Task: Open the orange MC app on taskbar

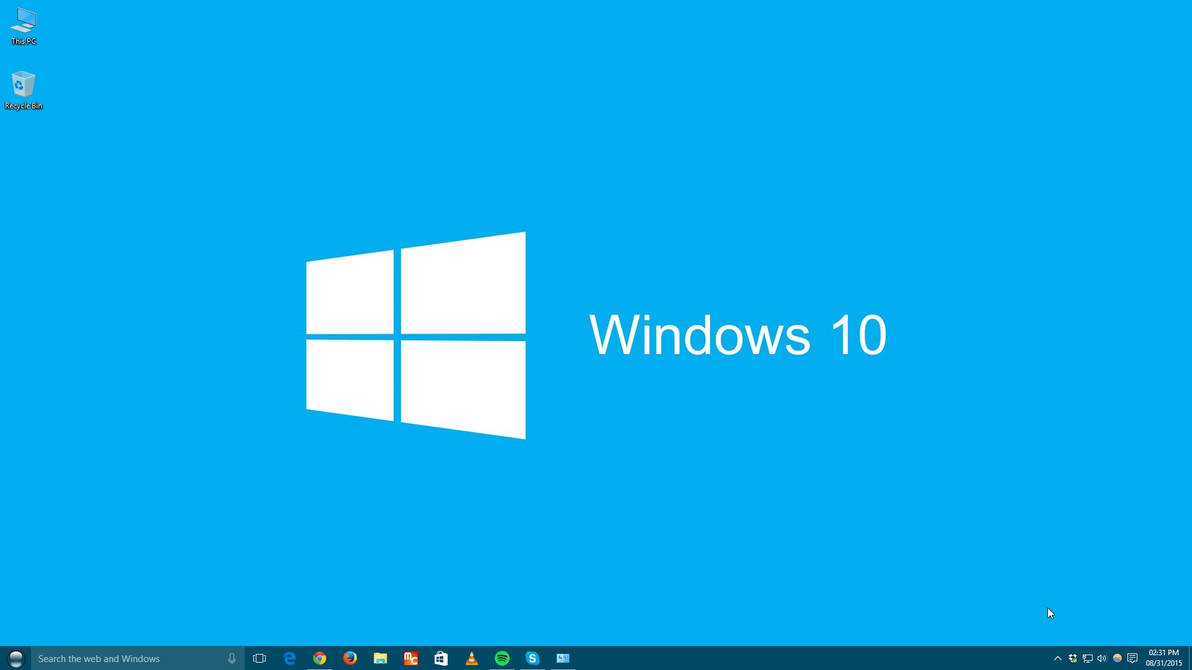Action: click(411, 659)
